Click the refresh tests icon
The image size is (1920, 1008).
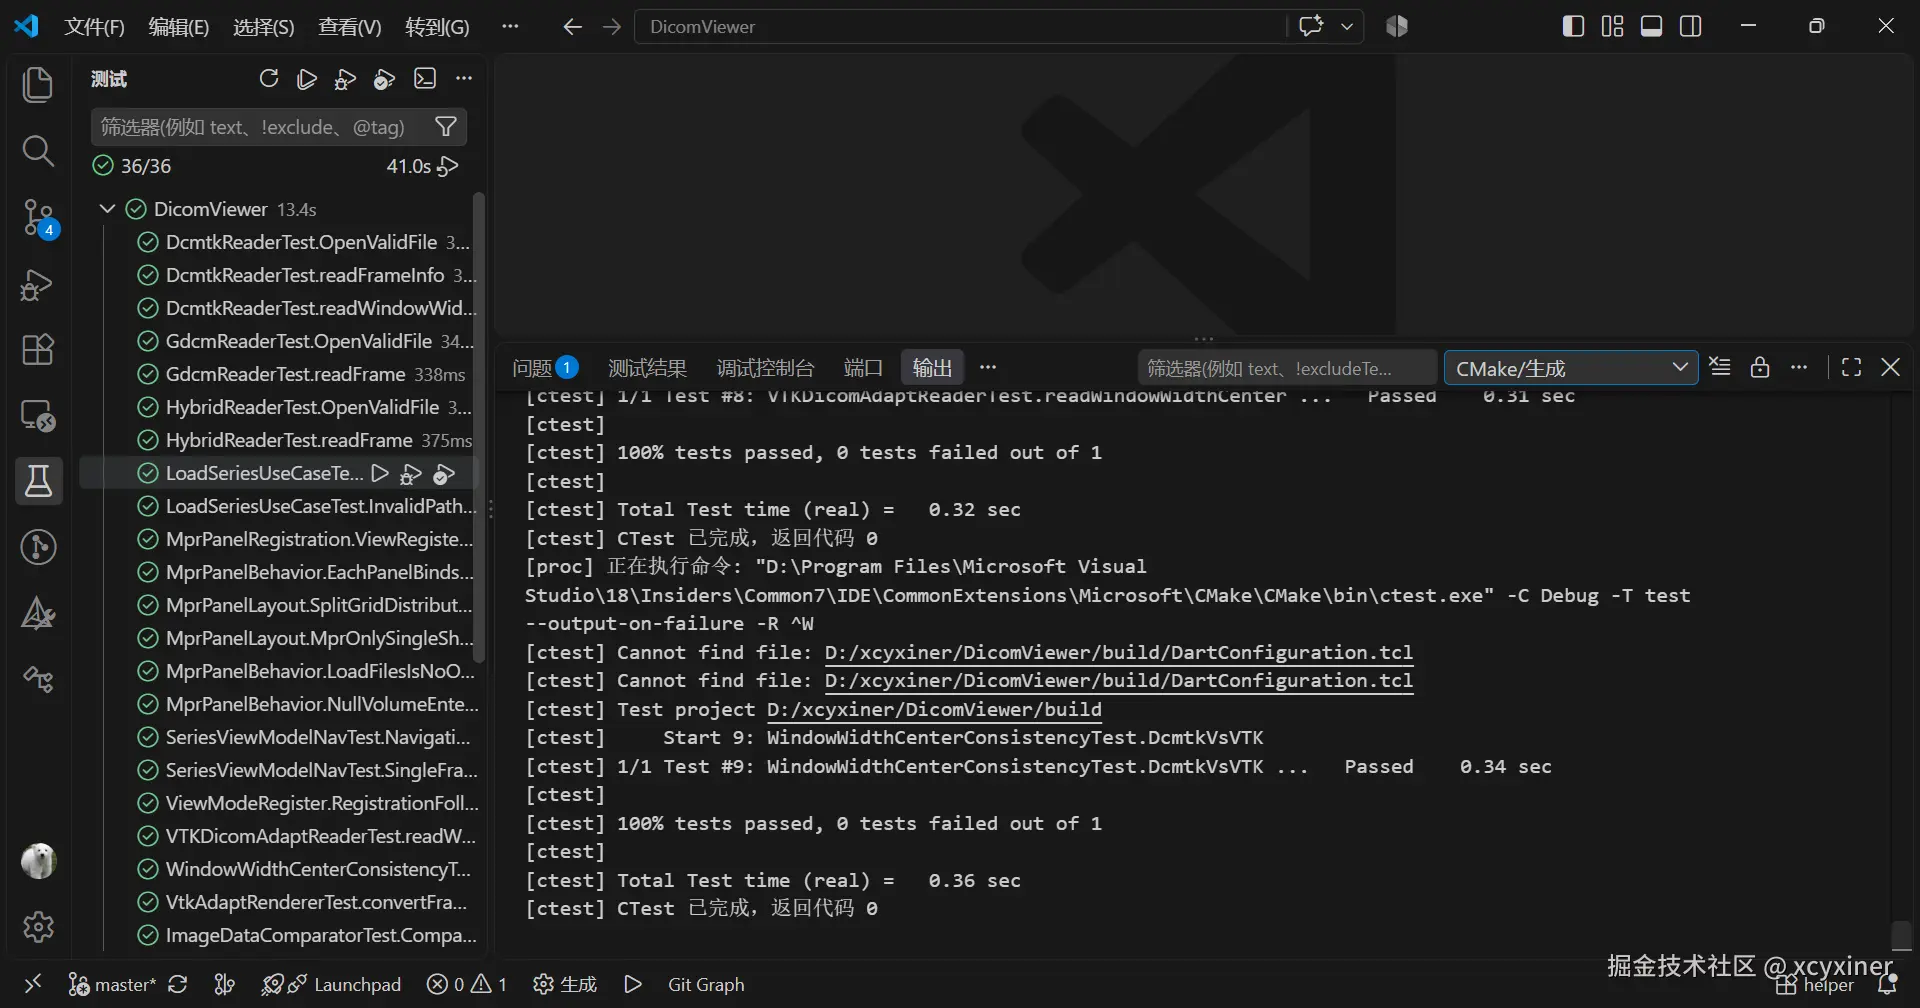269,79
